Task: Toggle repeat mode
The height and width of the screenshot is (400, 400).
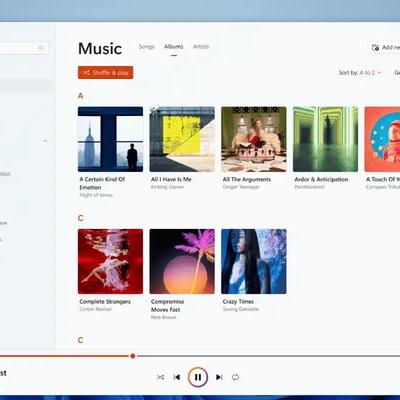Action: pos(235,377)
